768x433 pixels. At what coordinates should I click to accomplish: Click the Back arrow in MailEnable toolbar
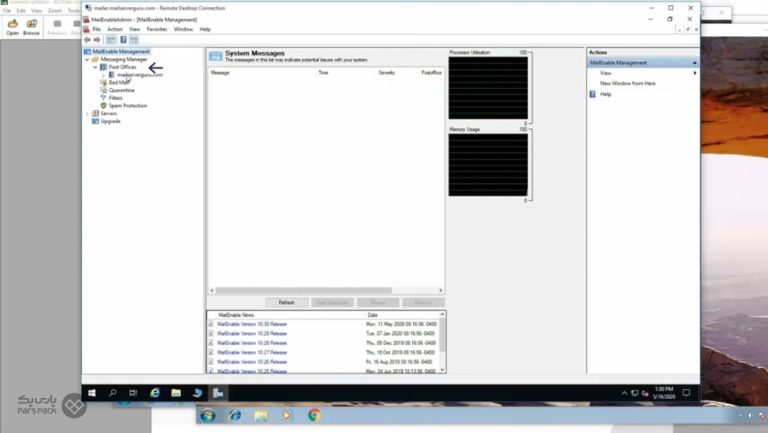87,39
